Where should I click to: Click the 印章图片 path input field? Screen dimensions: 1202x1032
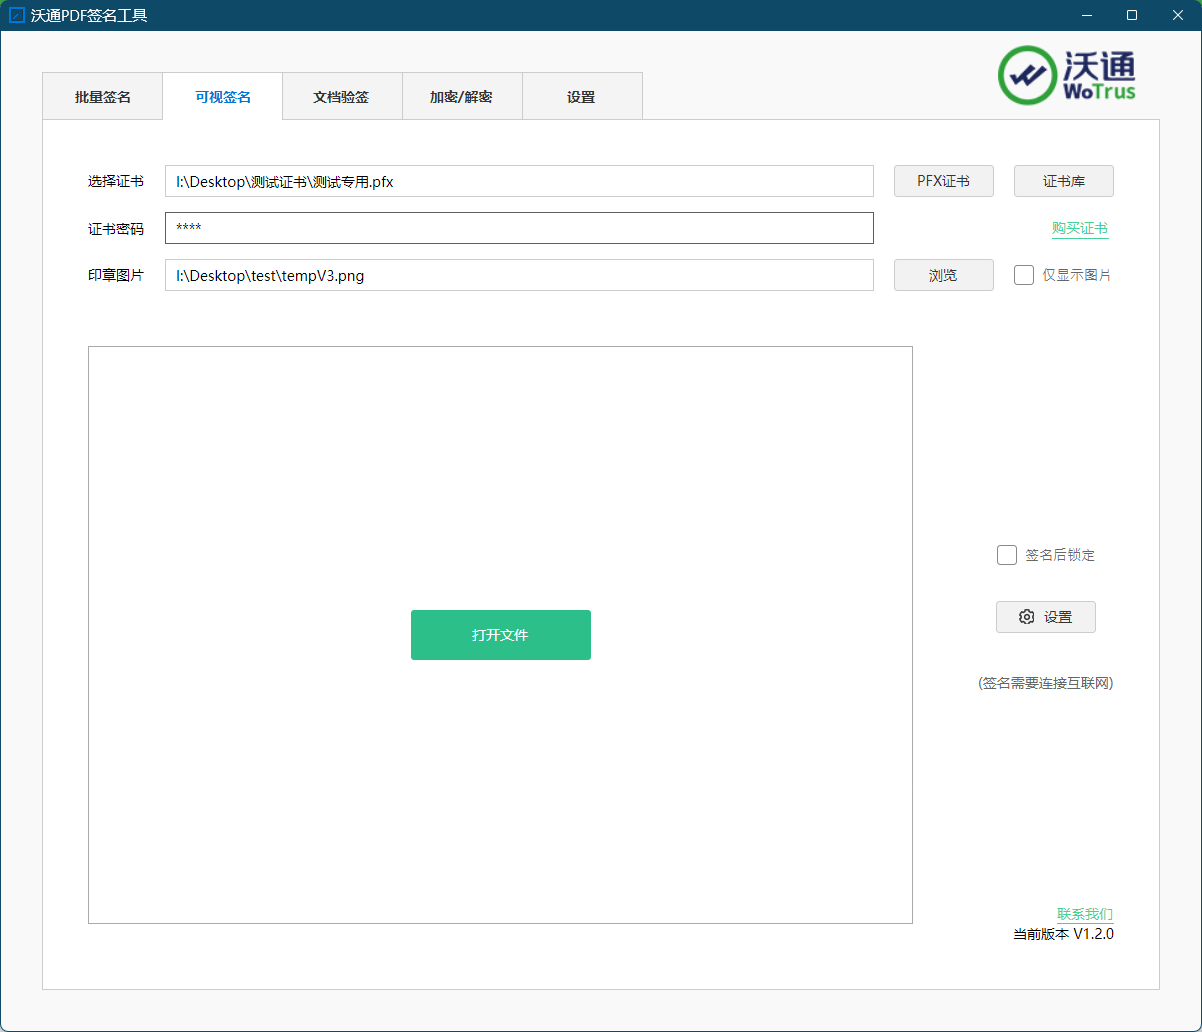[519, 275]
